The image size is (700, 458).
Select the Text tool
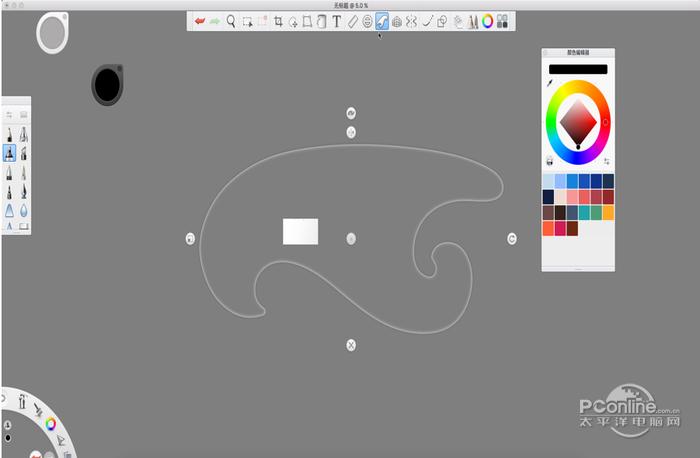tap(337, 21)
